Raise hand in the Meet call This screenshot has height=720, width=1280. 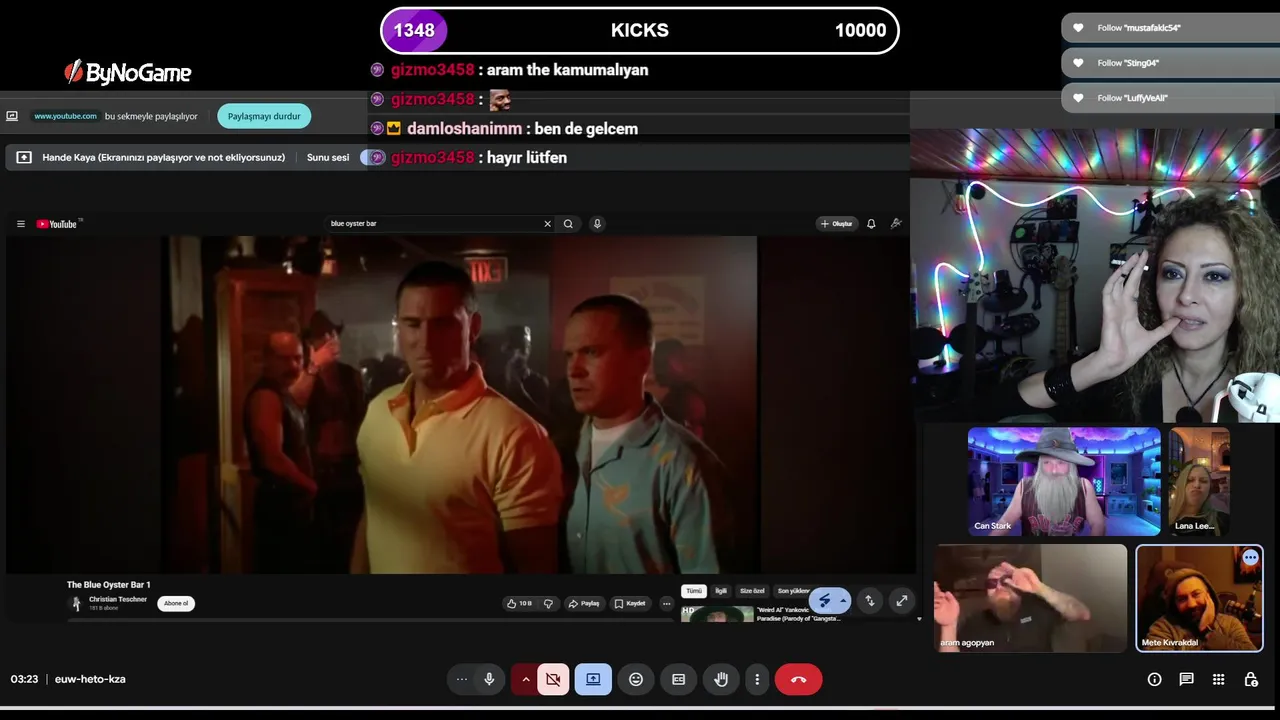click(x=721, y=679)
